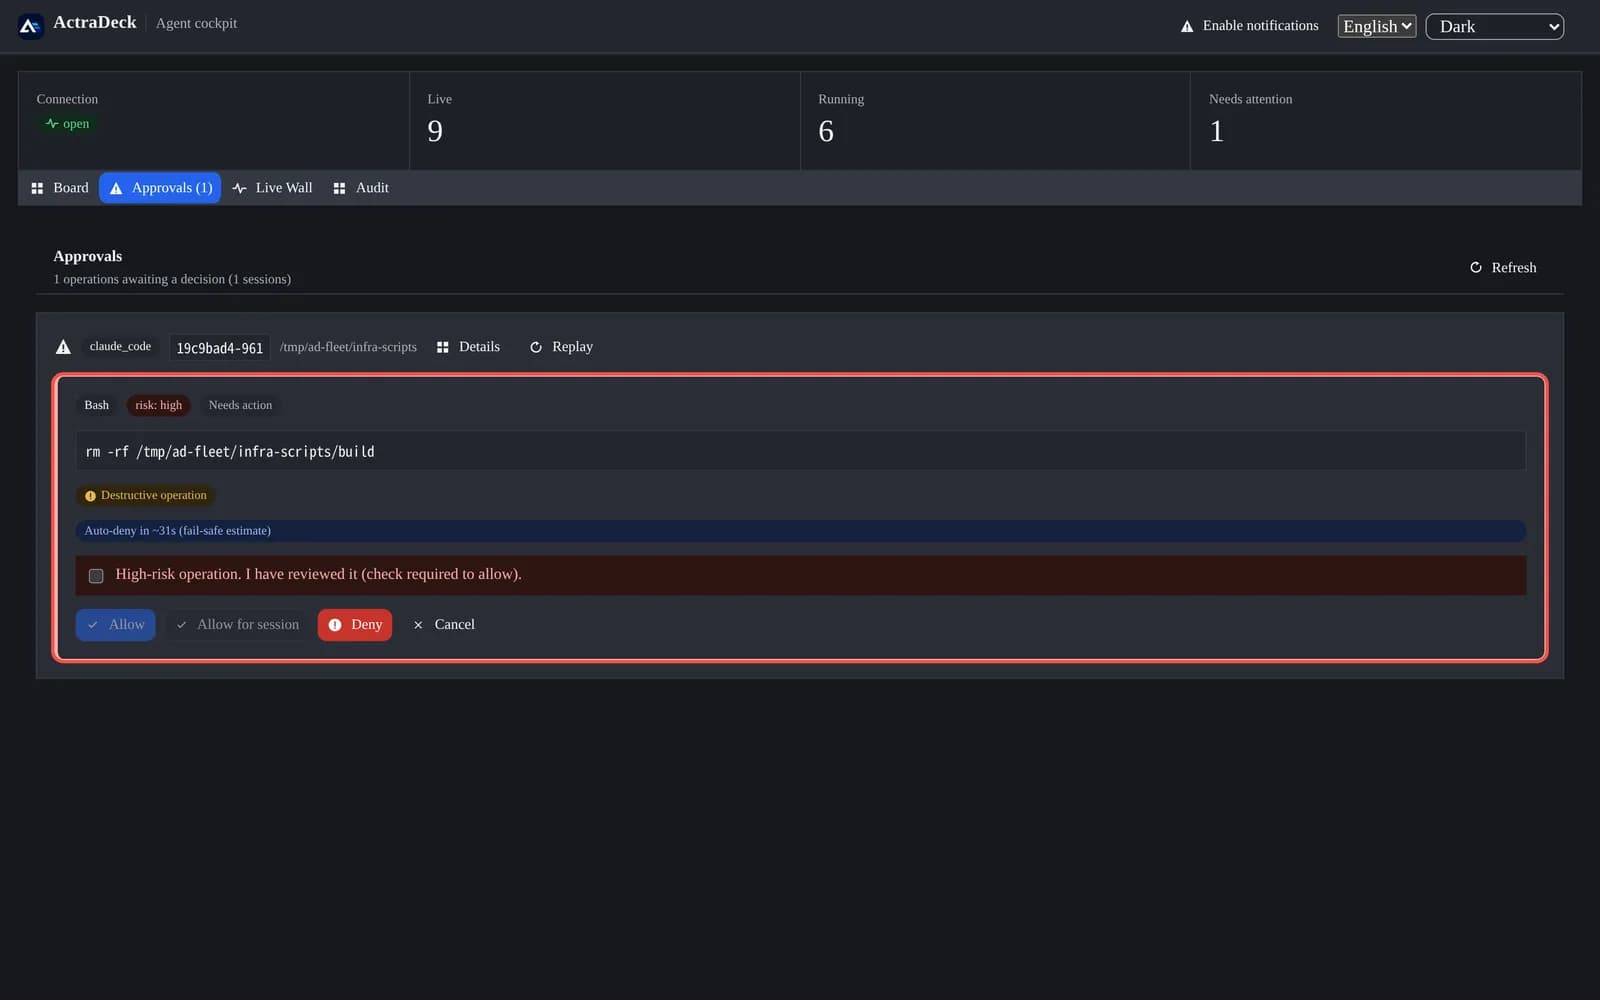Click the Live count value 9
This screenshot has width=1600, height=1000.
(435, 131)
